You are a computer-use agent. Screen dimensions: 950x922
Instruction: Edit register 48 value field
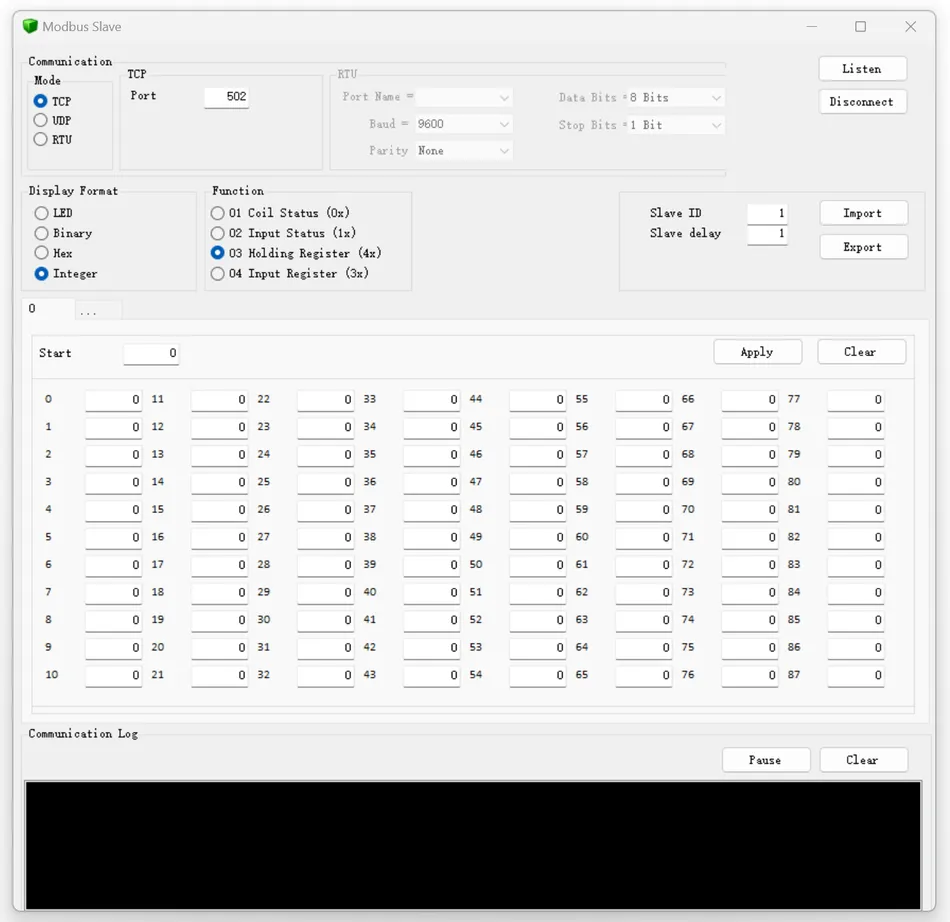coord(537,510)
